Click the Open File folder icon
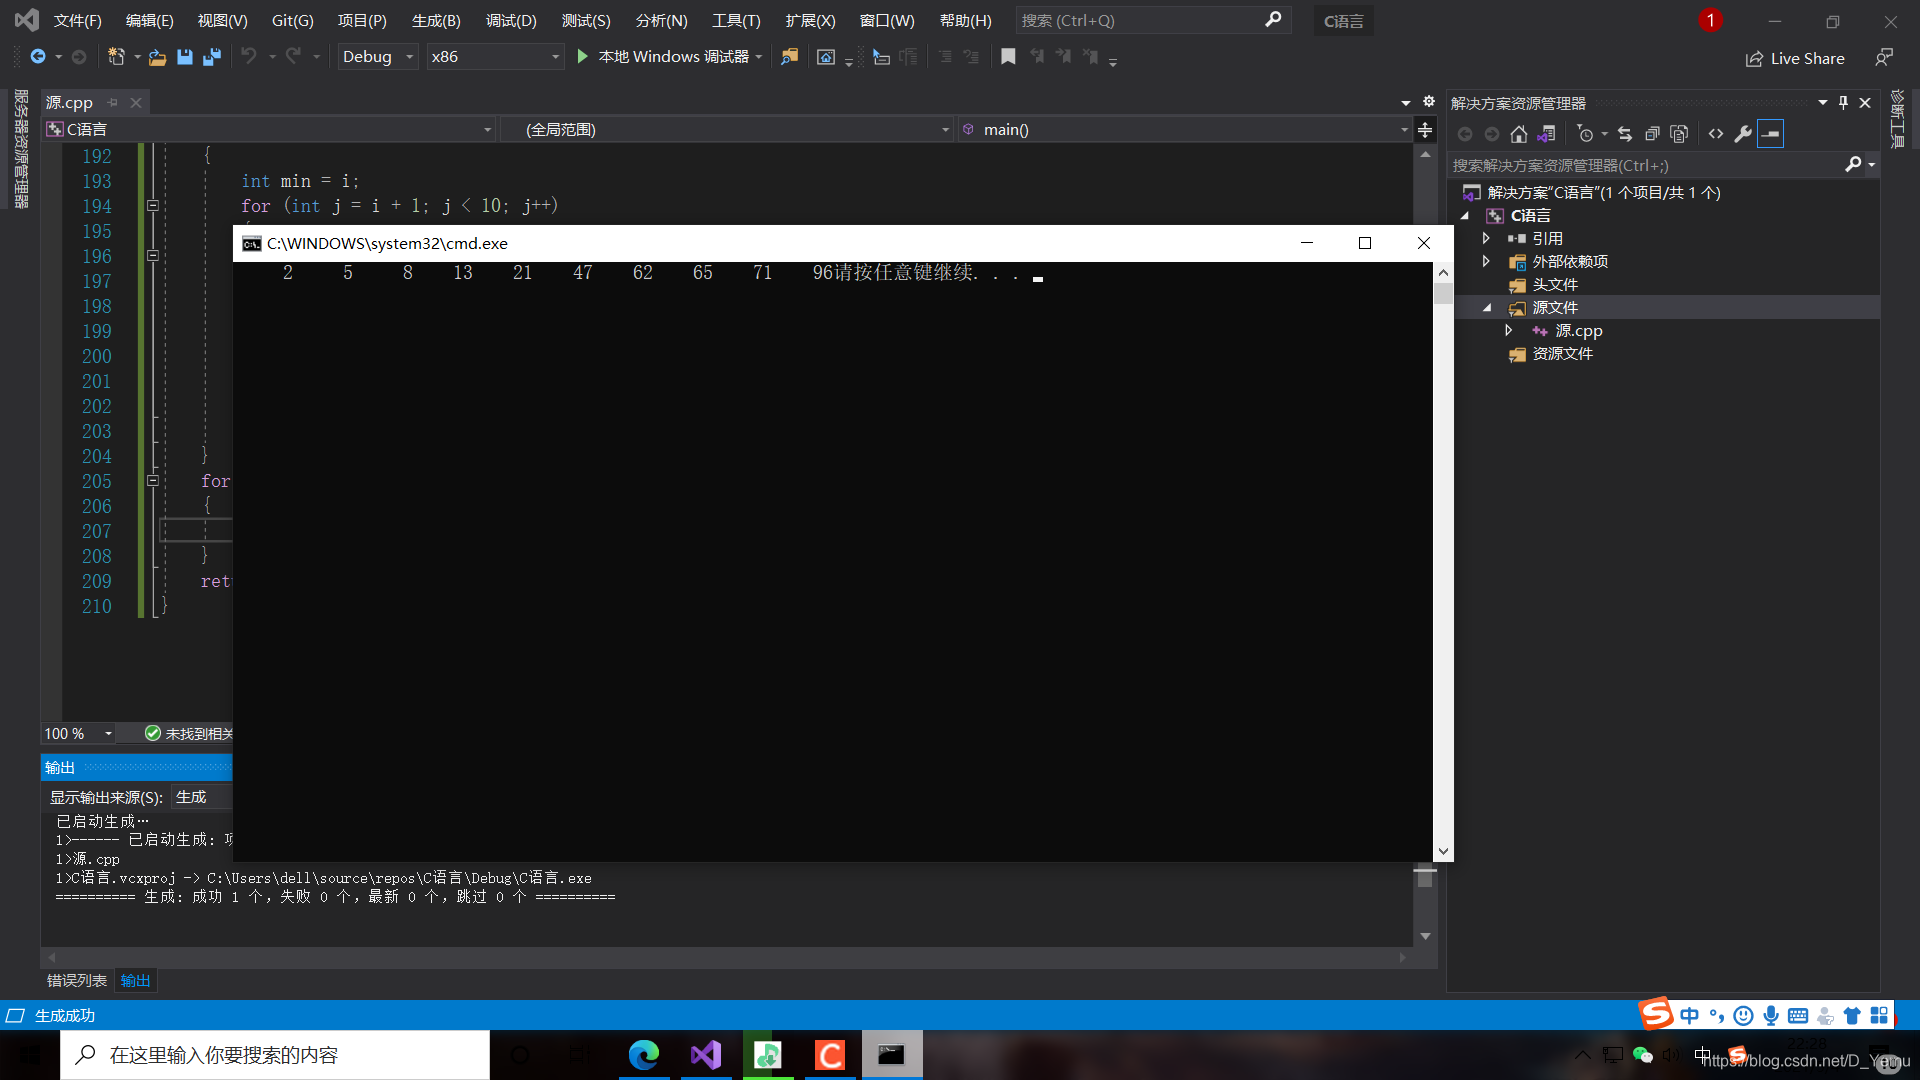1920x1080 pixels. click(x=157, y=57)
